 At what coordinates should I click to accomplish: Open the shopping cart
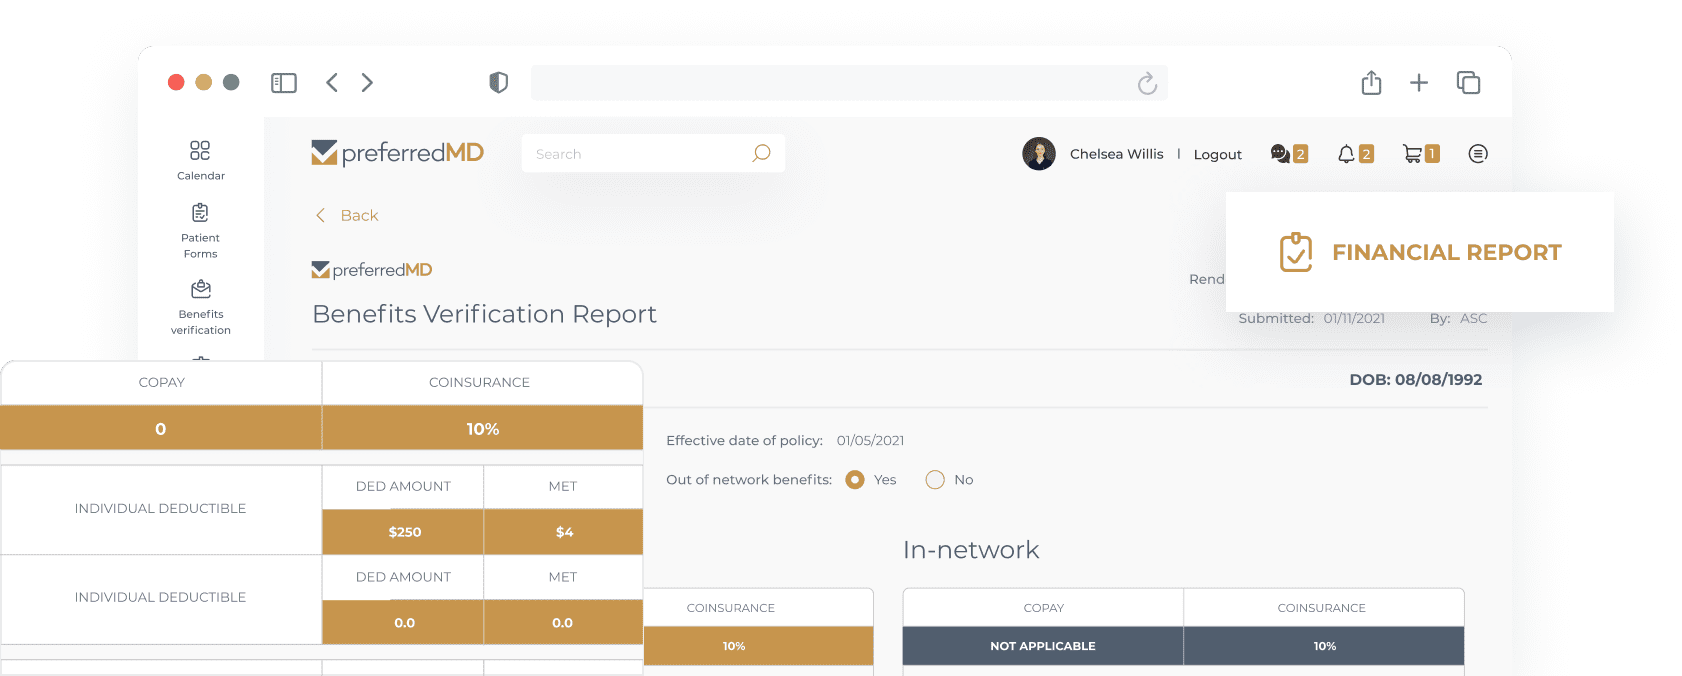(x=1412, y=154)
